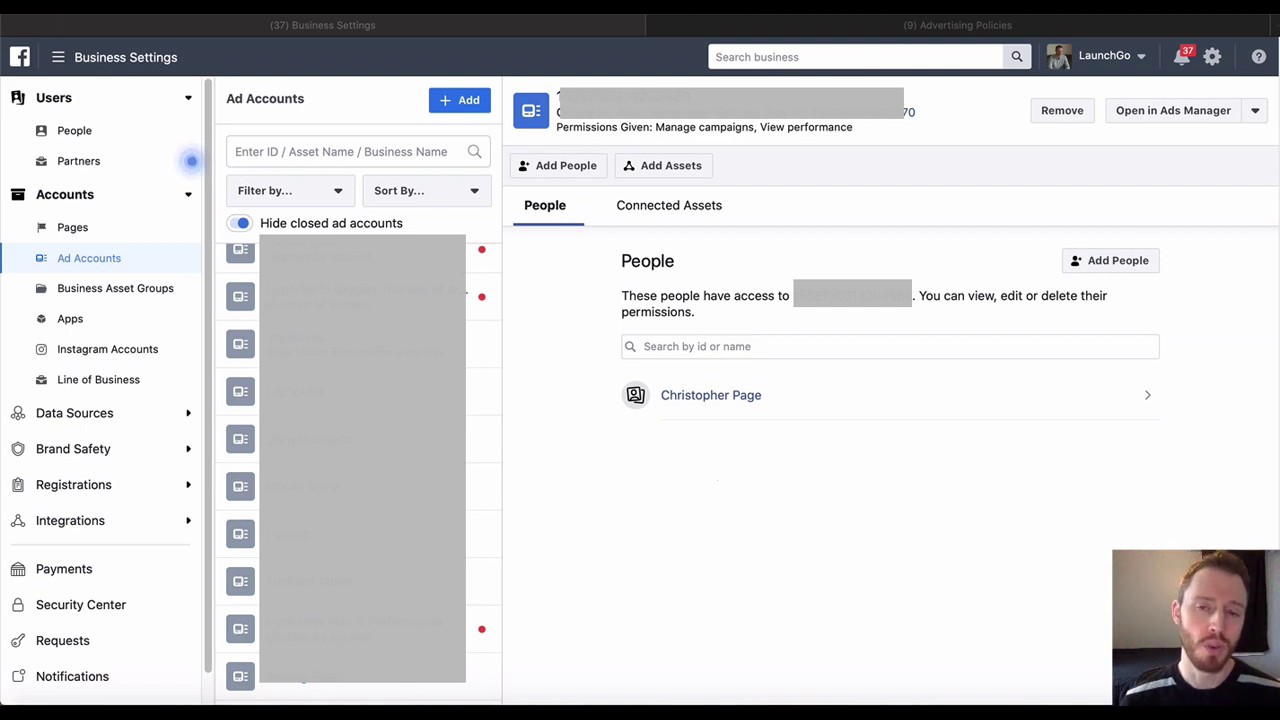The width and height of the screenshot is (1280, 720).
Task: Click the blue Add button
Action: [459, 100]
